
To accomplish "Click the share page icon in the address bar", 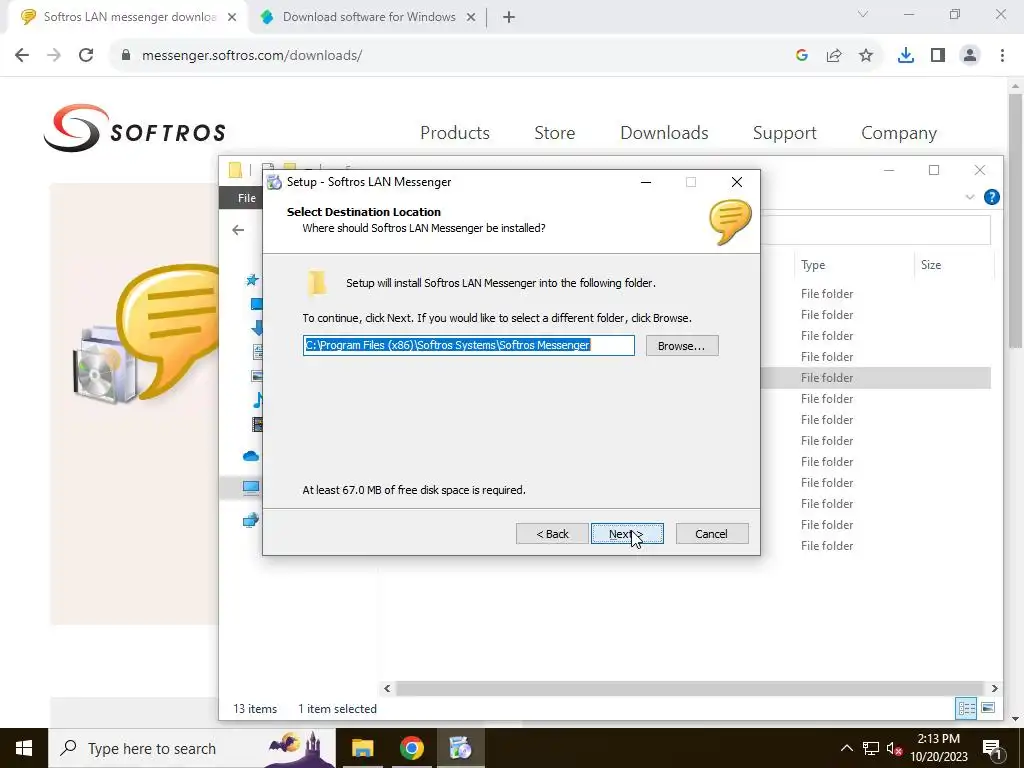I will (834, 56).
